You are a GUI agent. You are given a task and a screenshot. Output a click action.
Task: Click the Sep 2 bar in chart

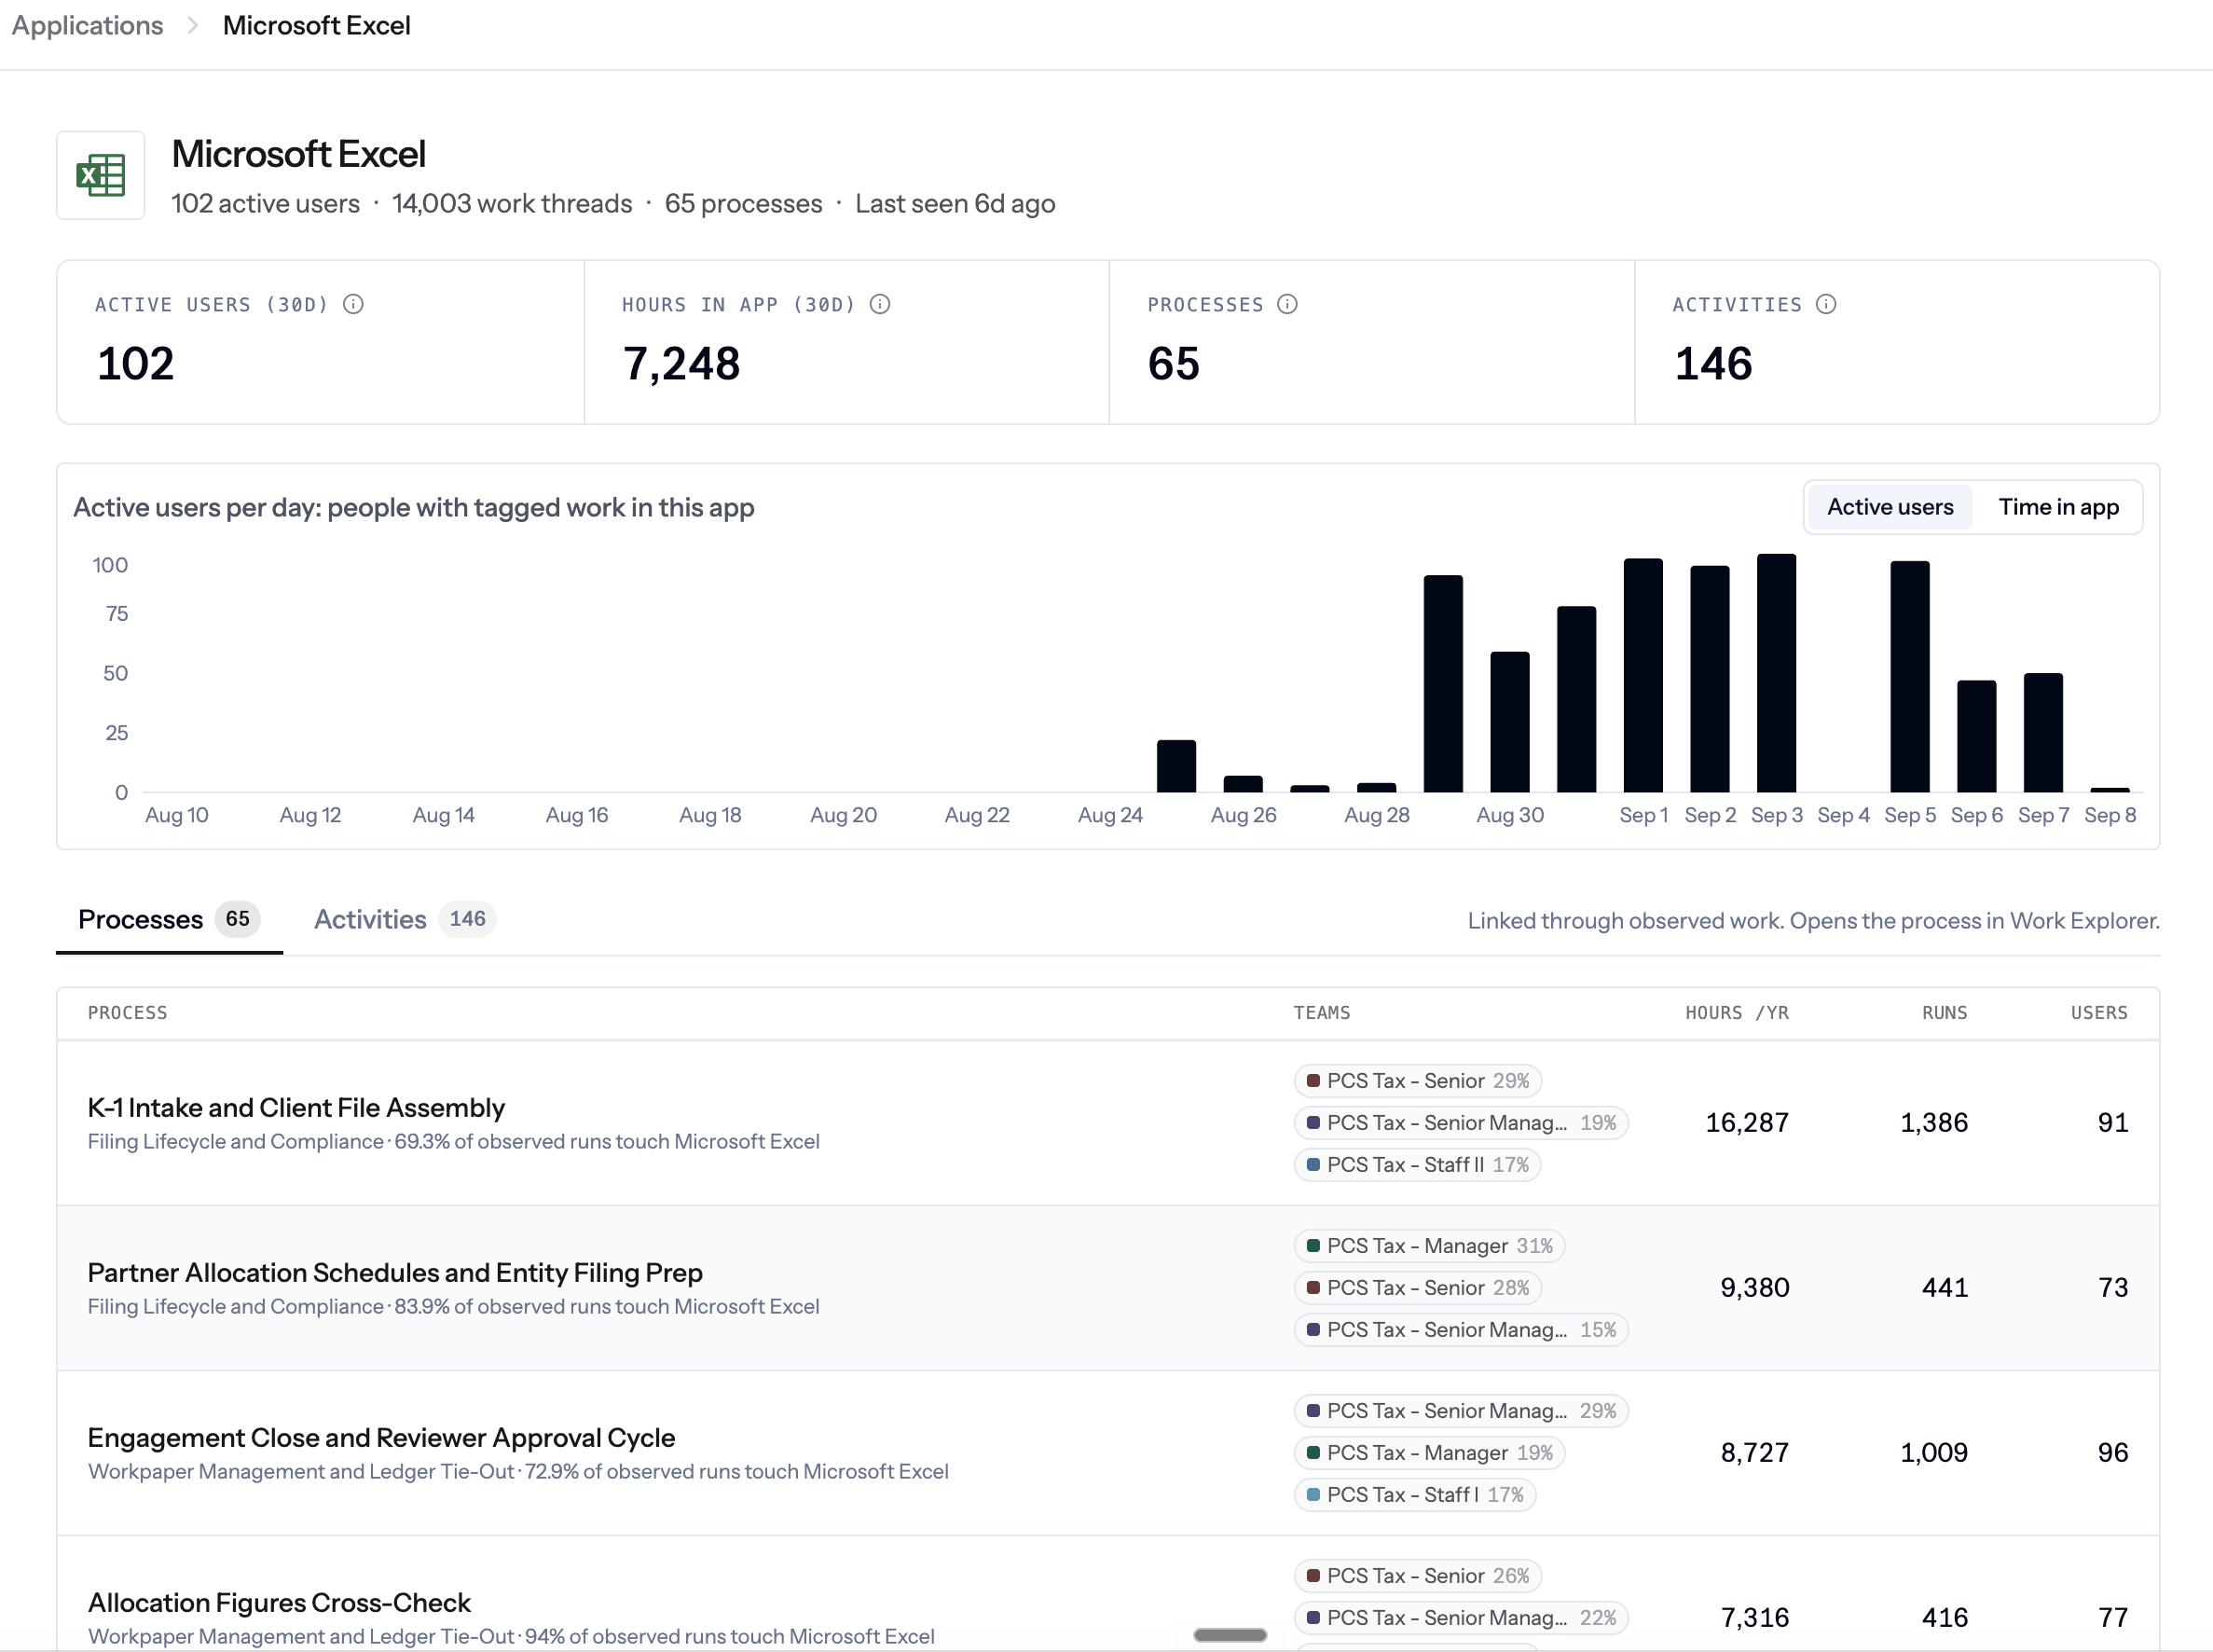[x=1709, y=679]
